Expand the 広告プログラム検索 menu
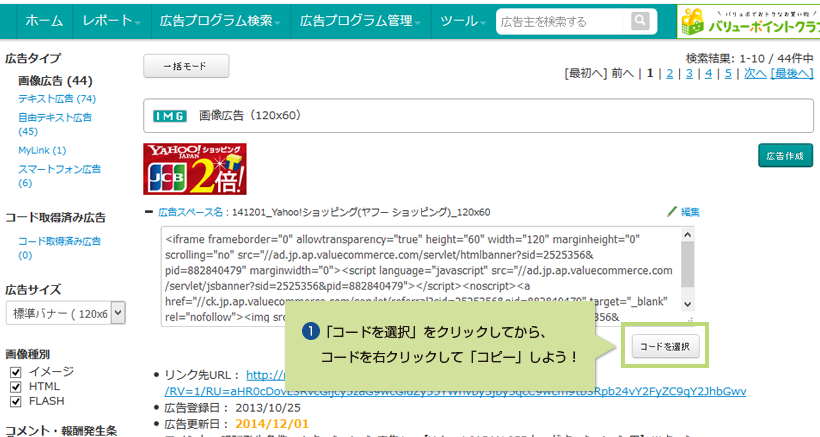The width and height of the screenshot is (820, 437). point(220,21)
